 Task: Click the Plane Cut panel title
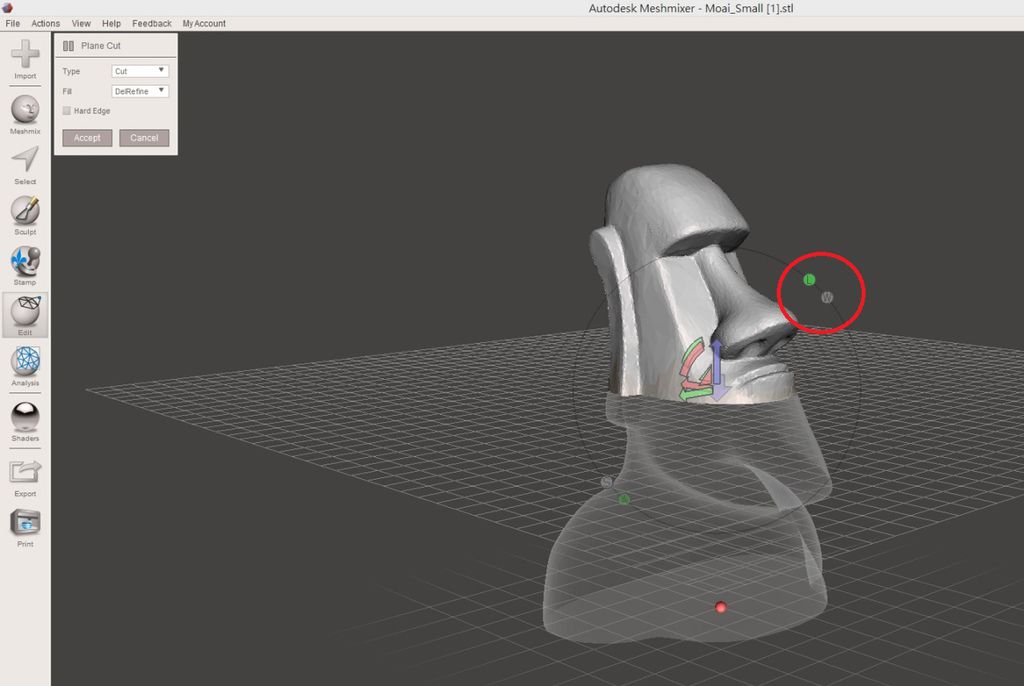point(101,46)
